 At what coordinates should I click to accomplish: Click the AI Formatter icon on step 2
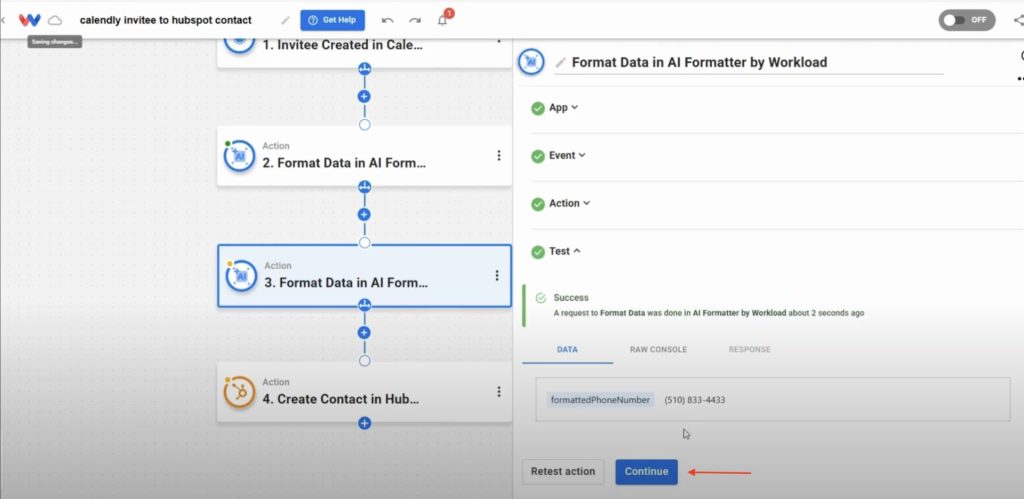click(240, 156)
